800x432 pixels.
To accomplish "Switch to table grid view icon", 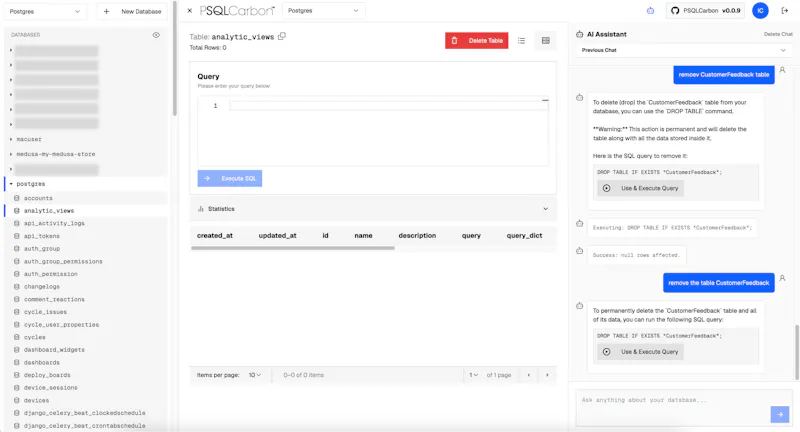I will click(545, 41).
